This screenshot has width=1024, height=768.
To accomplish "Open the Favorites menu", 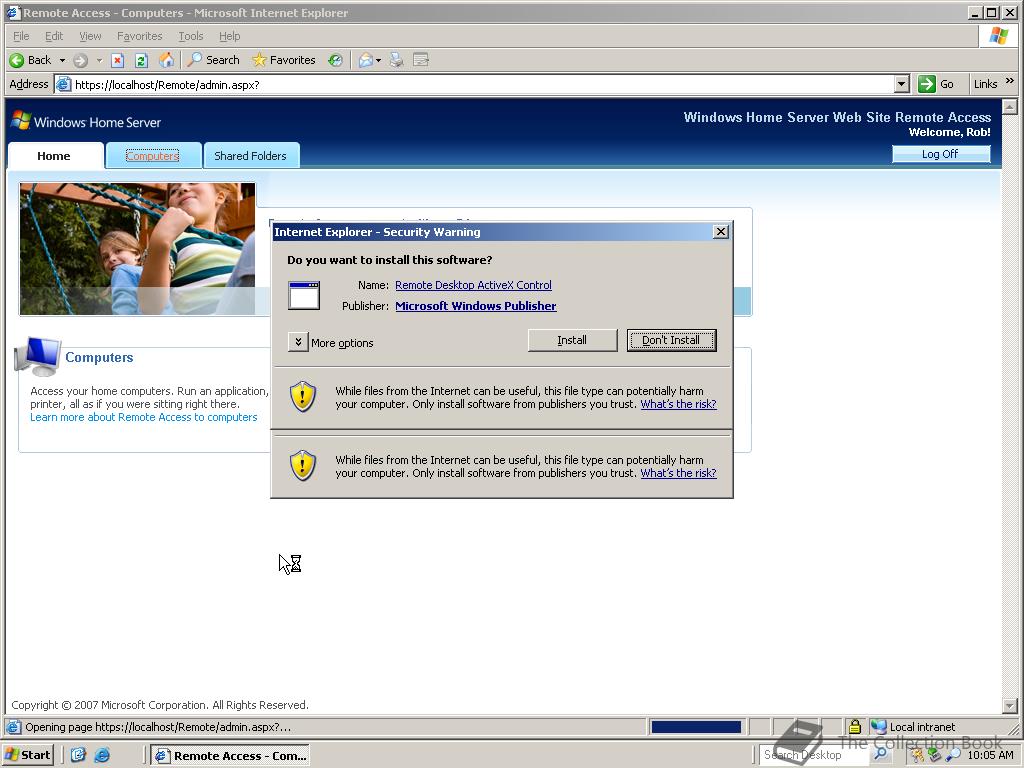I will pyautogui.click(x=139, y=36).
